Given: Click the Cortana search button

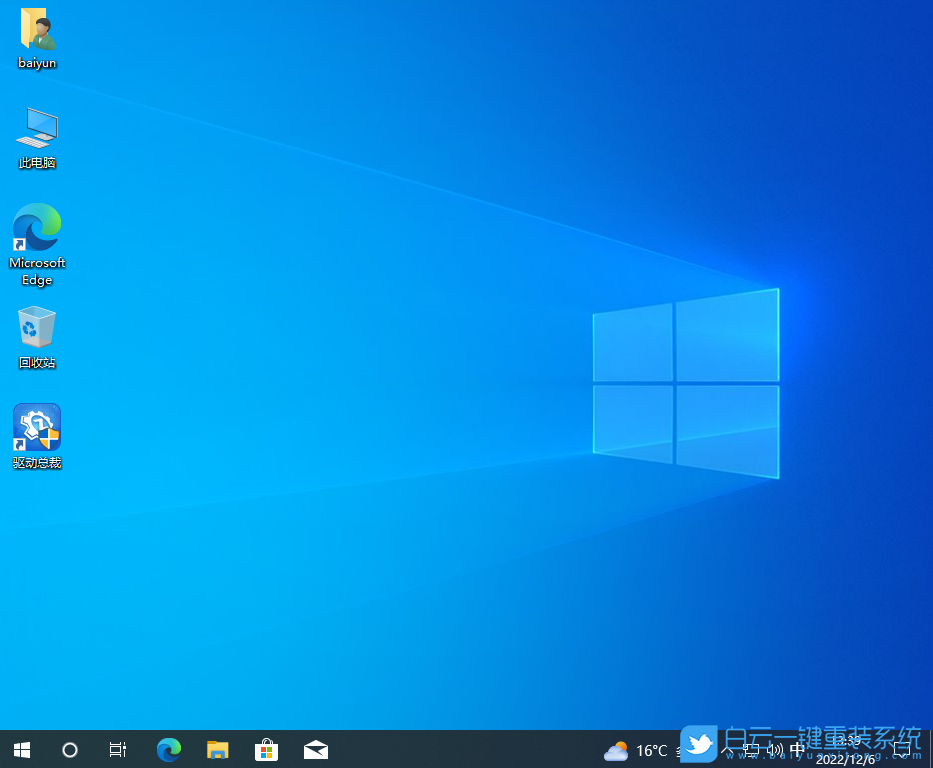Looking at the screenshot, I should (69, 749).
